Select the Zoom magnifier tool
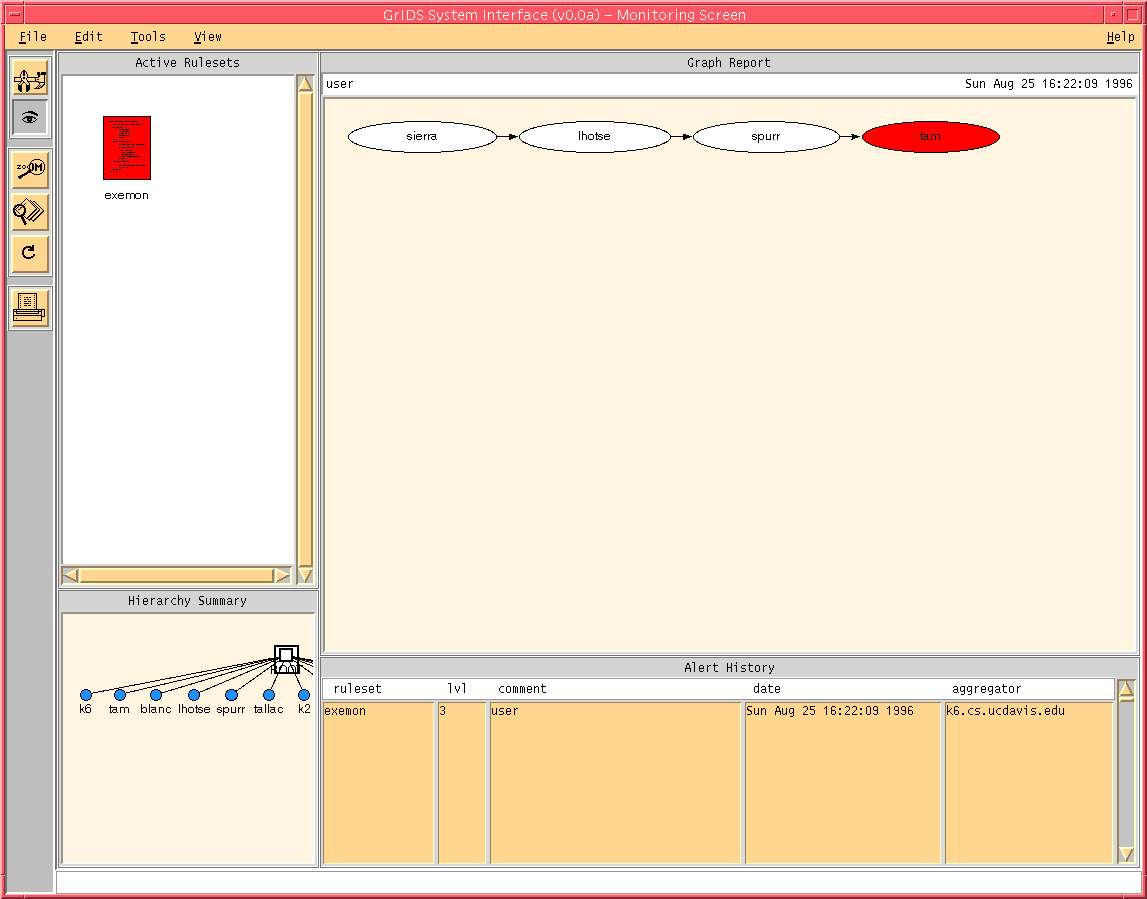This screenshot has height=899, width=1147. 30,170
